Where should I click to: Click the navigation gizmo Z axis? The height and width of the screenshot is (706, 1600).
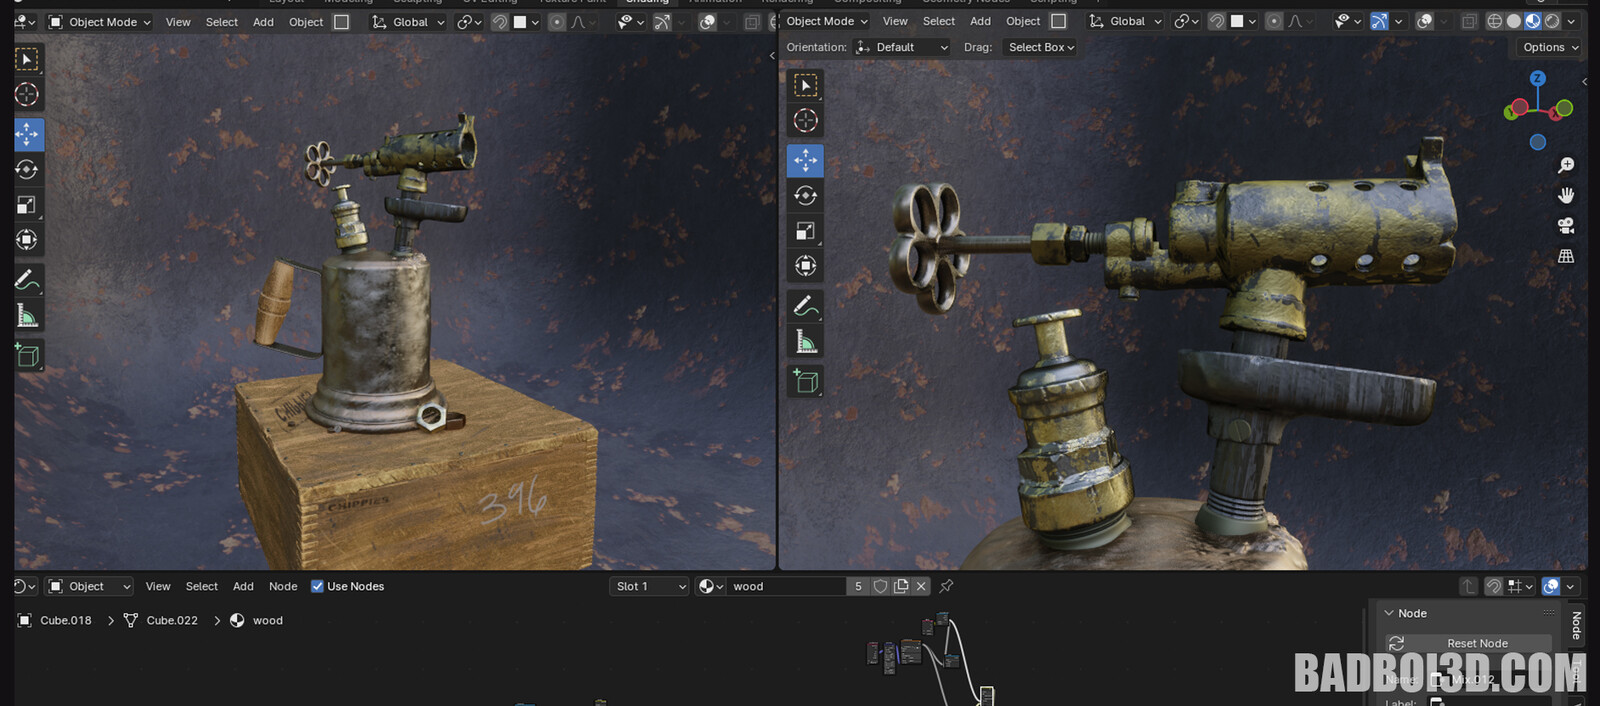coord(1538,78)
